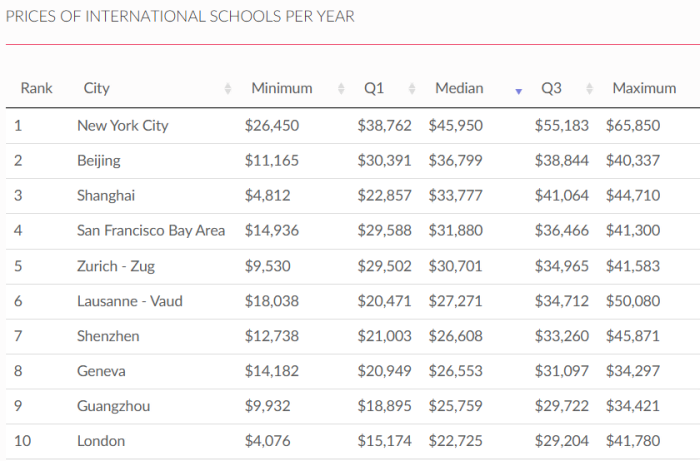Sort the table by the Rank header
The image size is (700, 461).
click(36, 88)
